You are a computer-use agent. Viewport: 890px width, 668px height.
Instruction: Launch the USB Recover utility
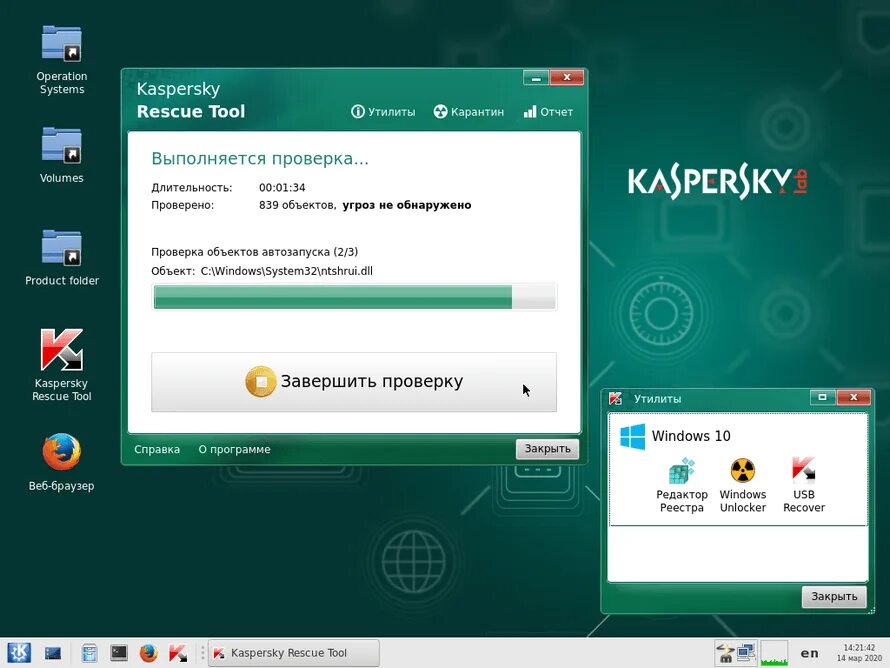(x=804, y=486)
